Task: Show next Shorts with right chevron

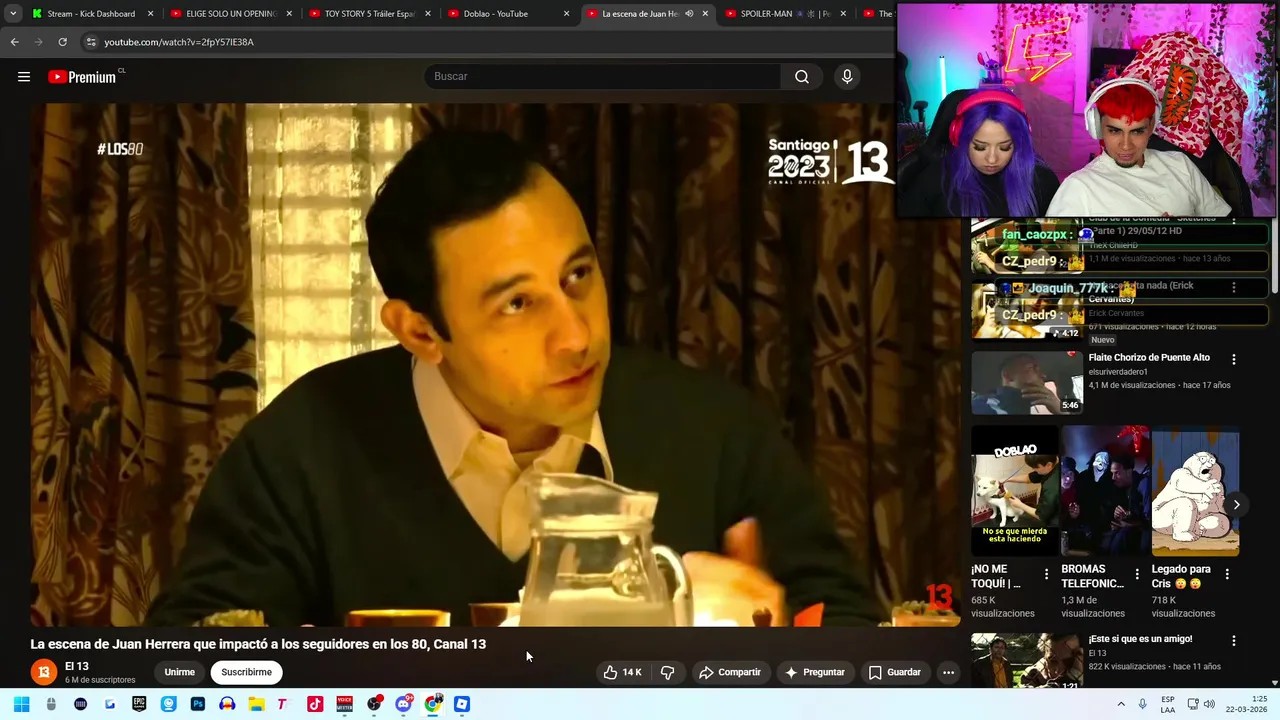Action: click(x=1236, y=505)
